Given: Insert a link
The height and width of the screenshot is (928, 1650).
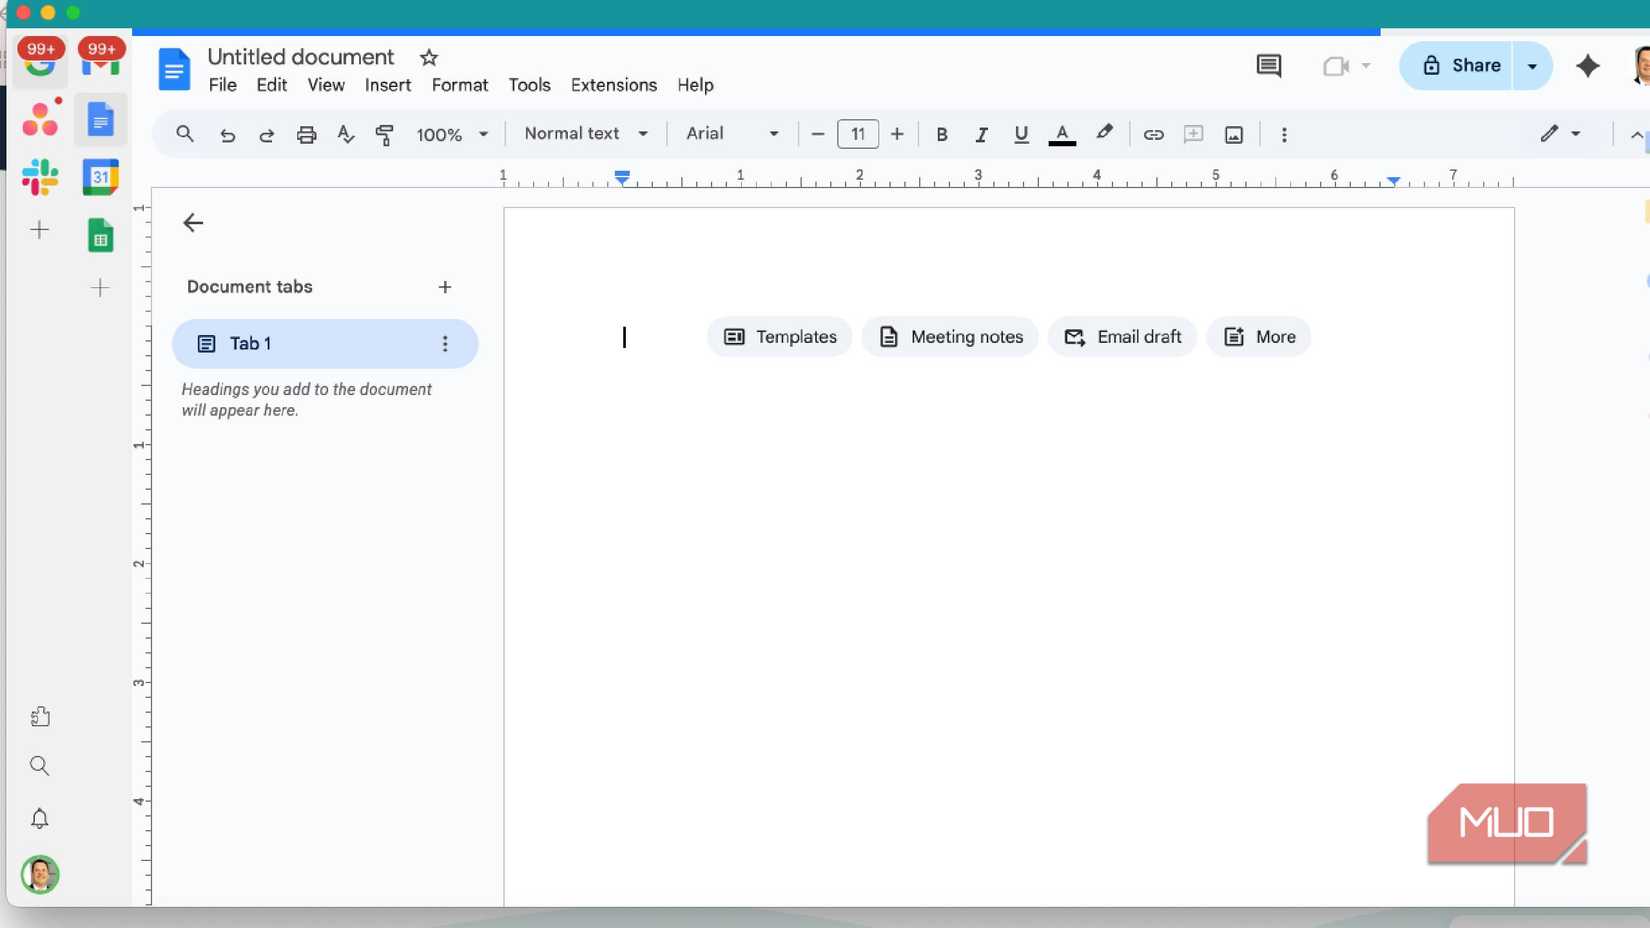Looking at the screenshot, I should point(1153,134).
